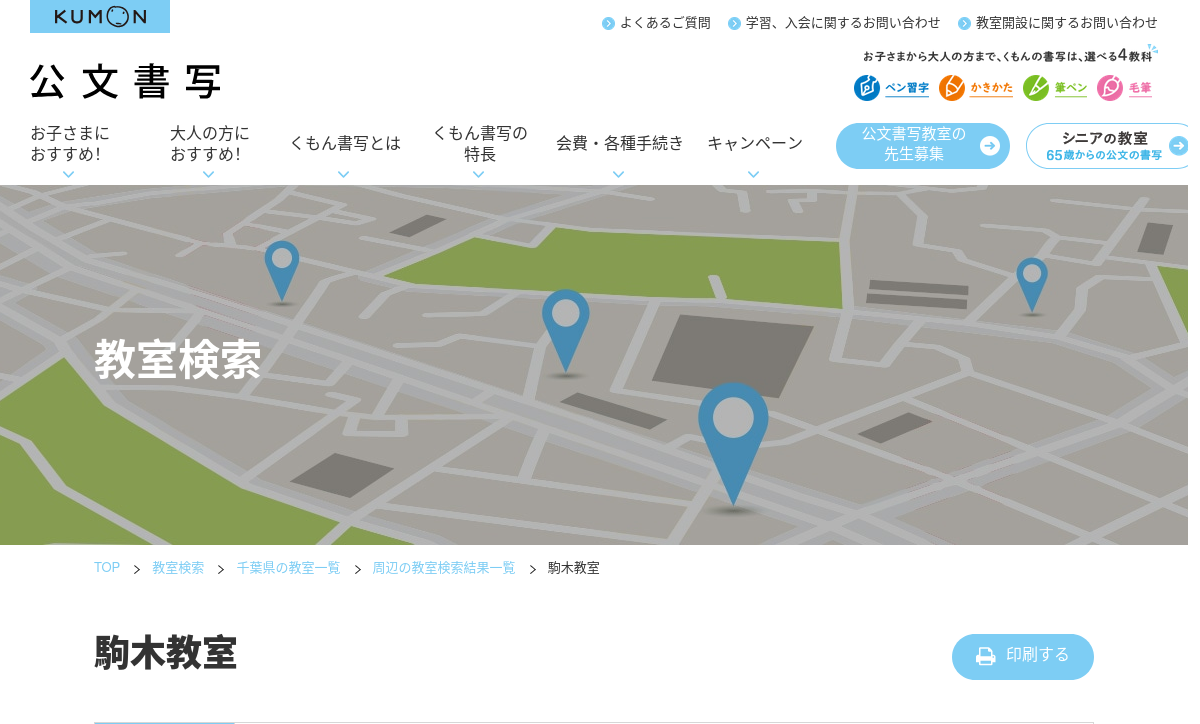This screenshot has width=1200, height=724.
Task: Expand chevron under お子さまにおすすめ!
Action: 68,175
